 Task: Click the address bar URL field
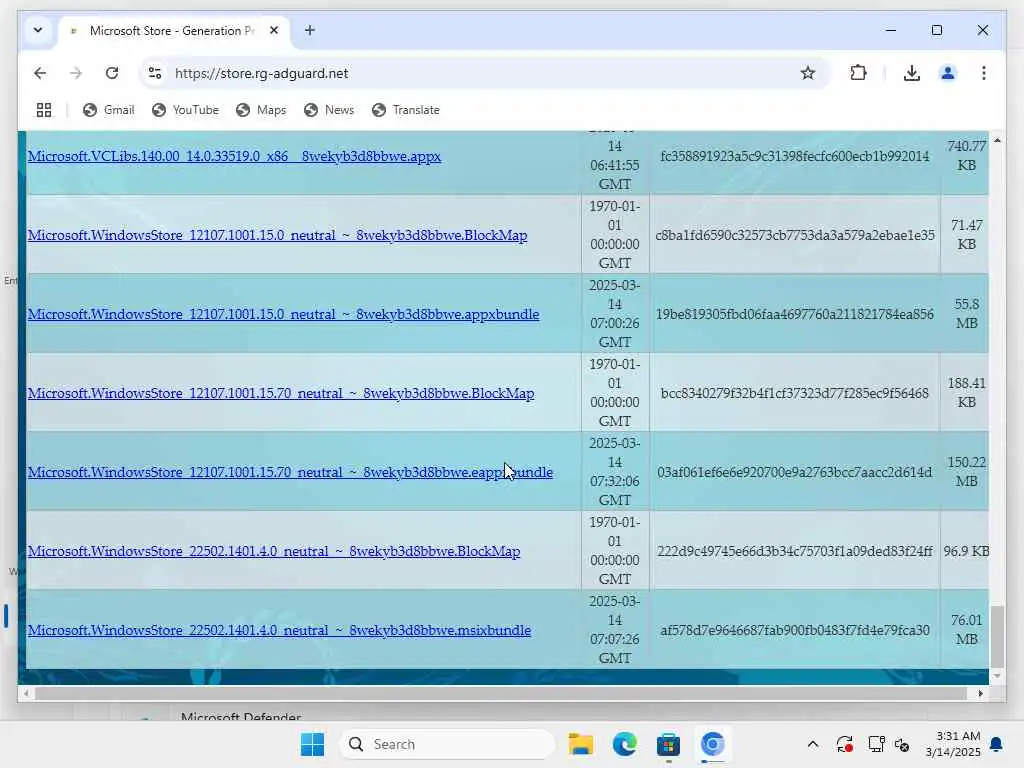pos(483,73)
